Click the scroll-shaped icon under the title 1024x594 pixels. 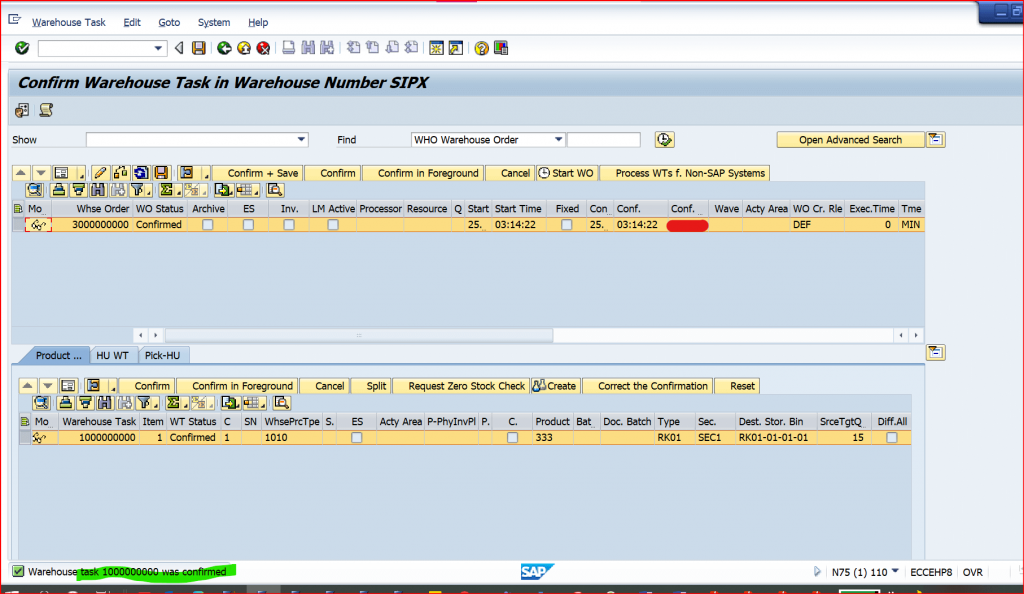46,110
